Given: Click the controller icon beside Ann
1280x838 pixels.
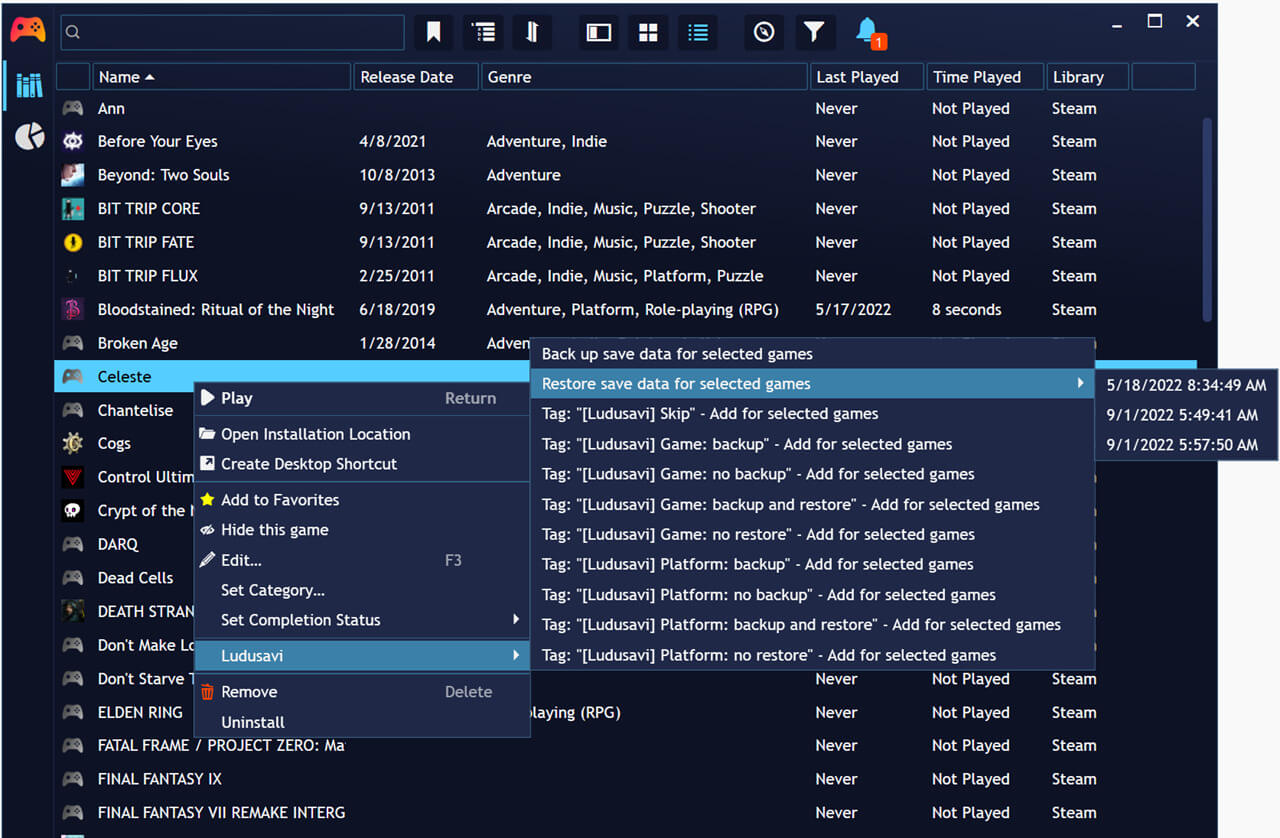Looking at the screenshot, I should pyautogui.click(x=72, y=108).
